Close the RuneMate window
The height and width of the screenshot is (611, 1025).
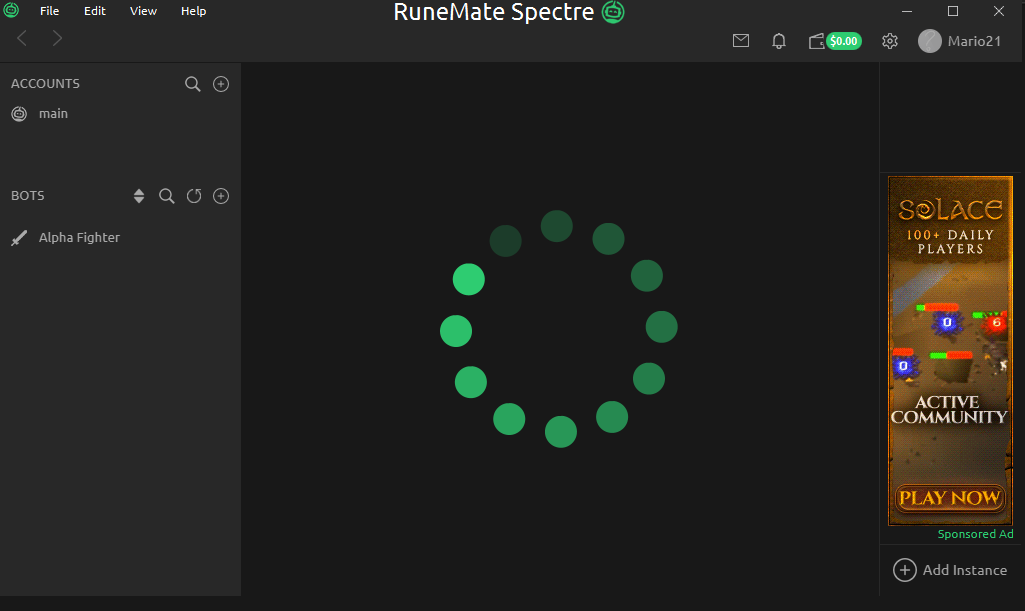click(999, 11)
